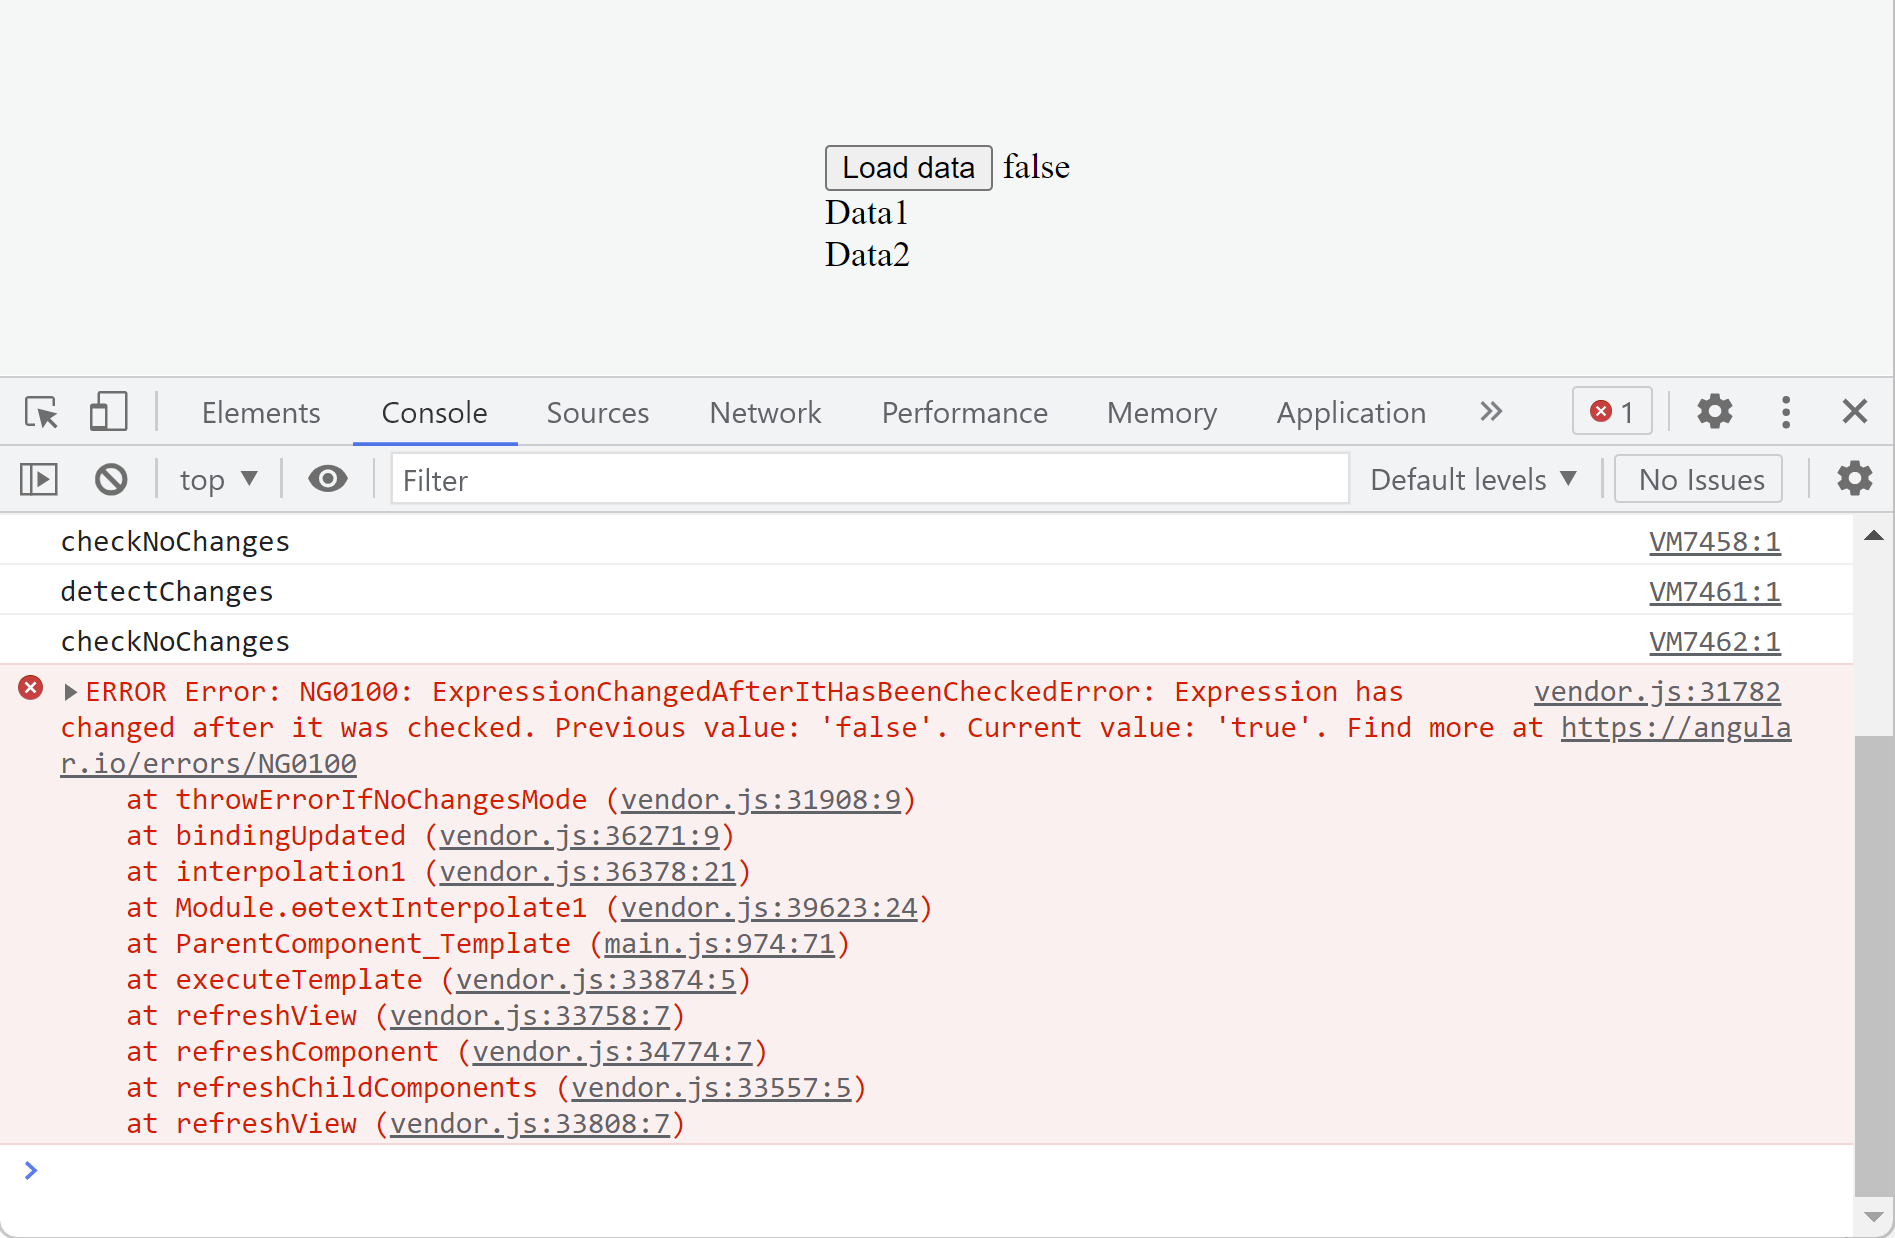The height and width of the screenshot is (1238, 1895).
Task: Show more DevTools tabs chevron
Action: [1491, 411]
